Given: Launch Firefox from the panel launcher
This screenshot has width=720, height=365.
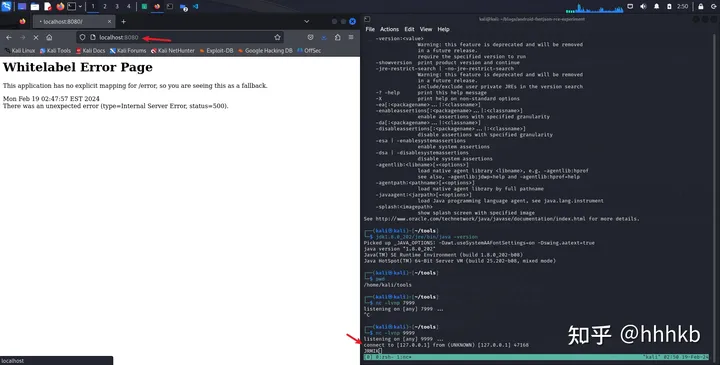Looking at the screenshot, I should tap(60, 6).
